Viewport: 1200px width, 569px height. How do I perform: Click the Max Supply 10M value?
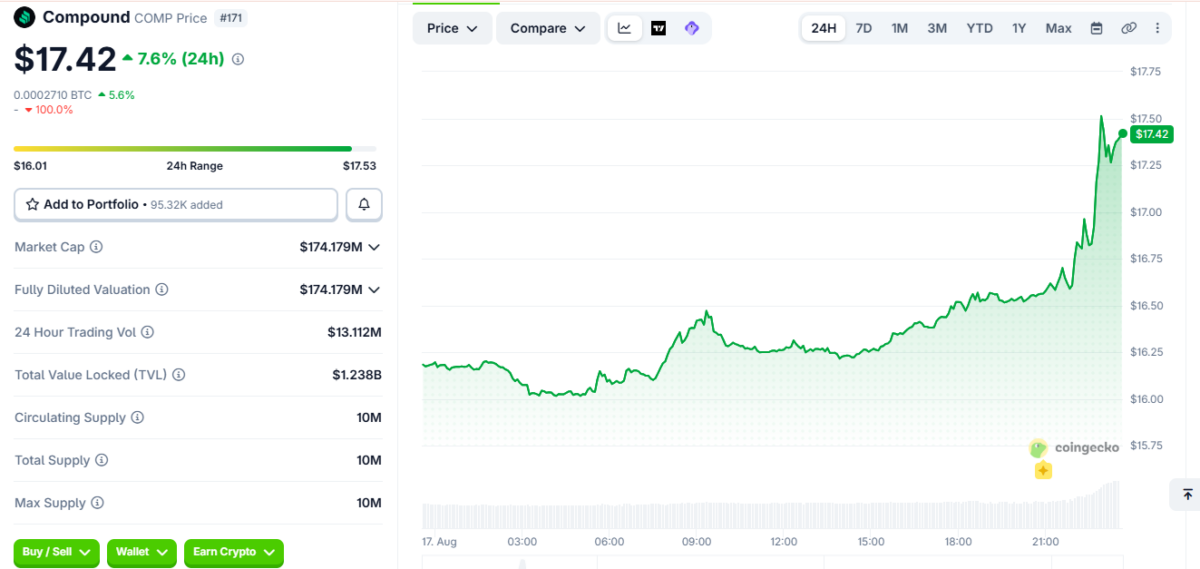[369, 503]
